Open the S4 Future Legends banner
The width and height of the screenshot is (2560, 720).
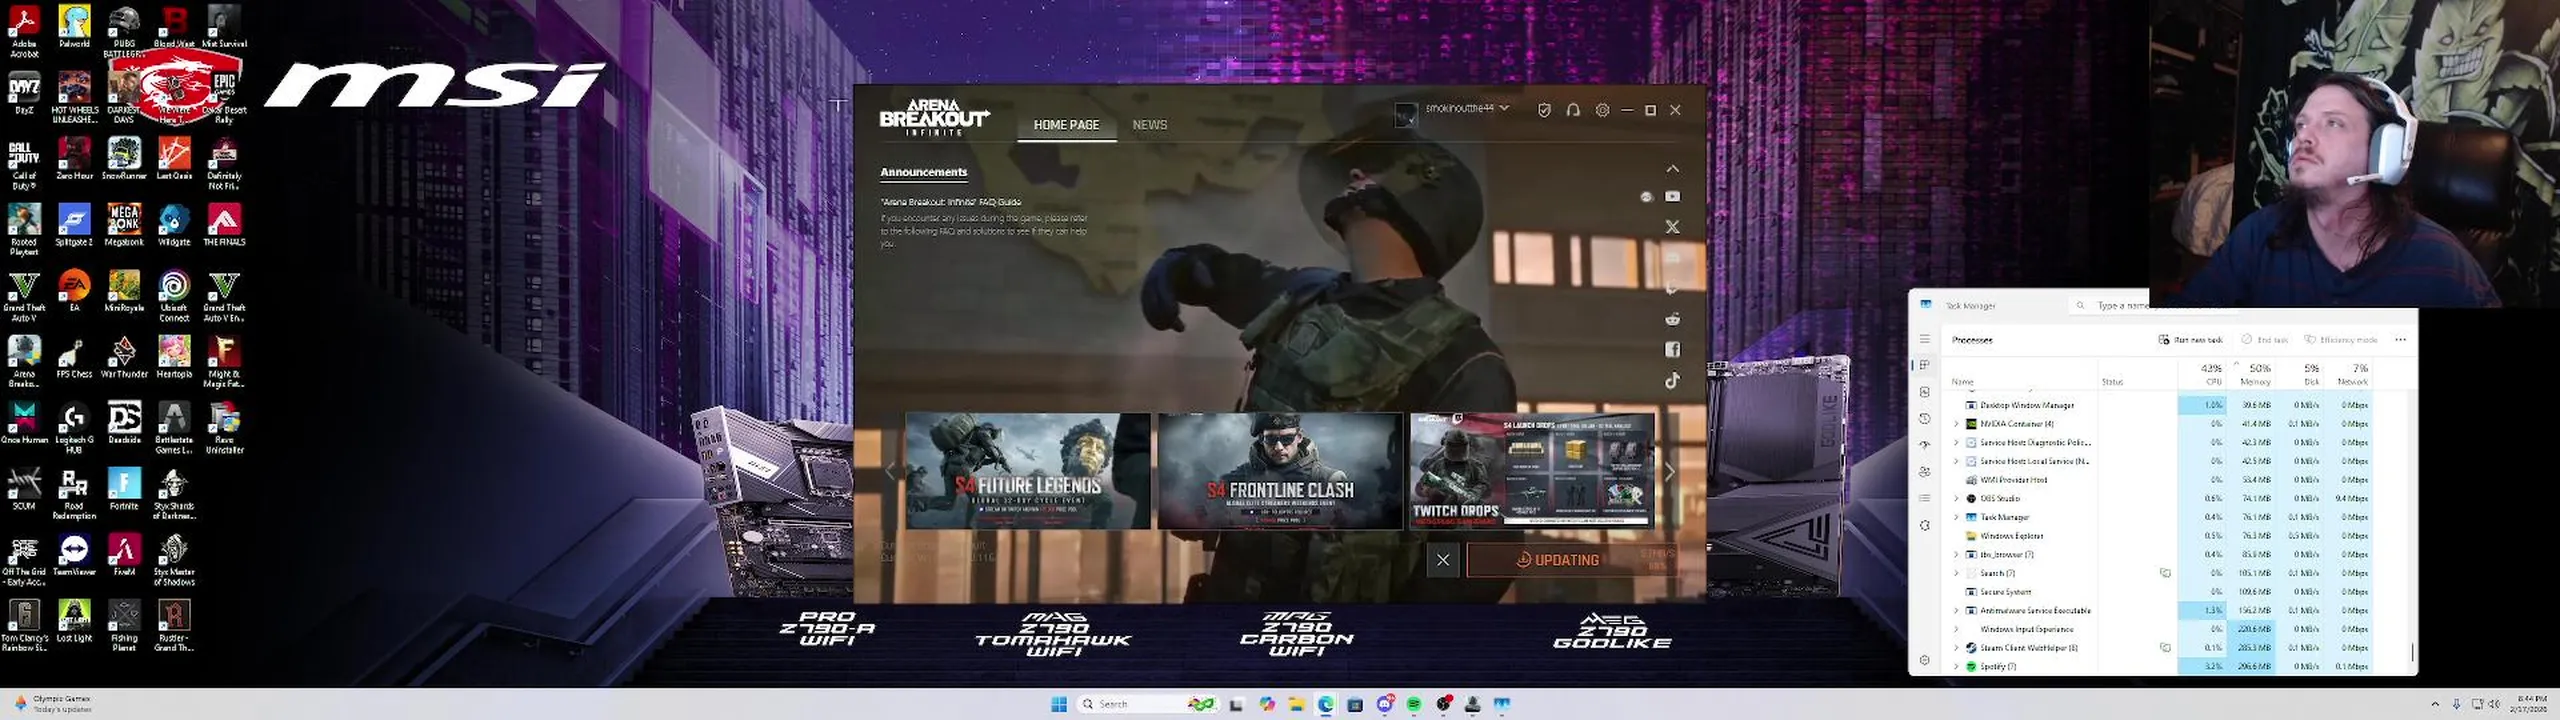[x=1028, y=471]
